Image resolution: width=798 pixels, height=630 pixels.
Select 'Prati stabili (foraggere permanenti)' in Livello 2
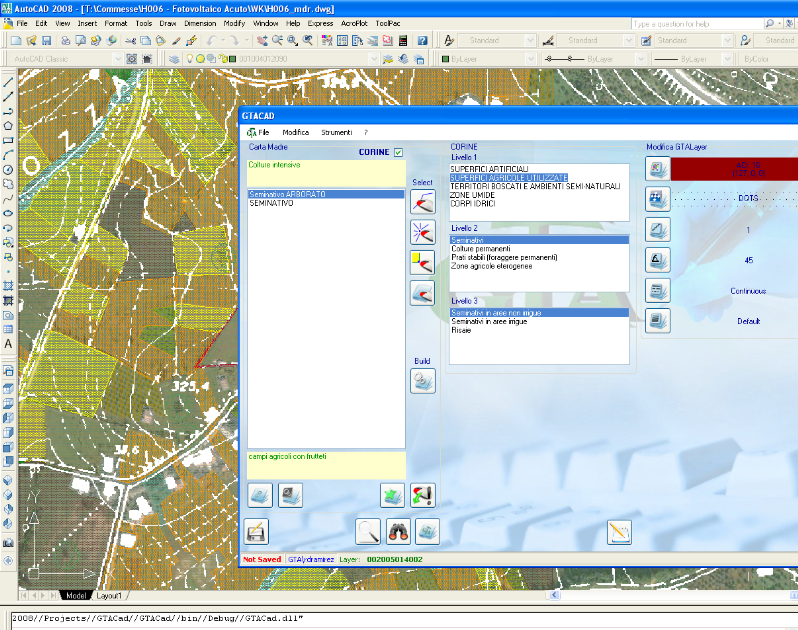pos(504,257)
